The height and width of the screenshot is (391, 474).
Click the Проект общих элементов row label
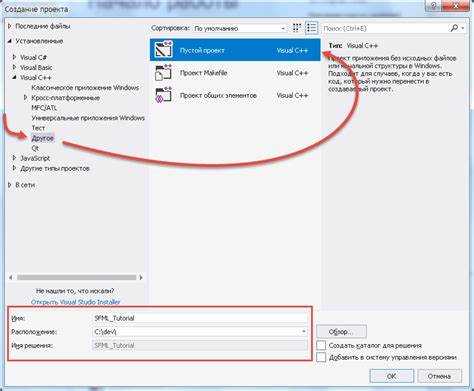[218, 95]
